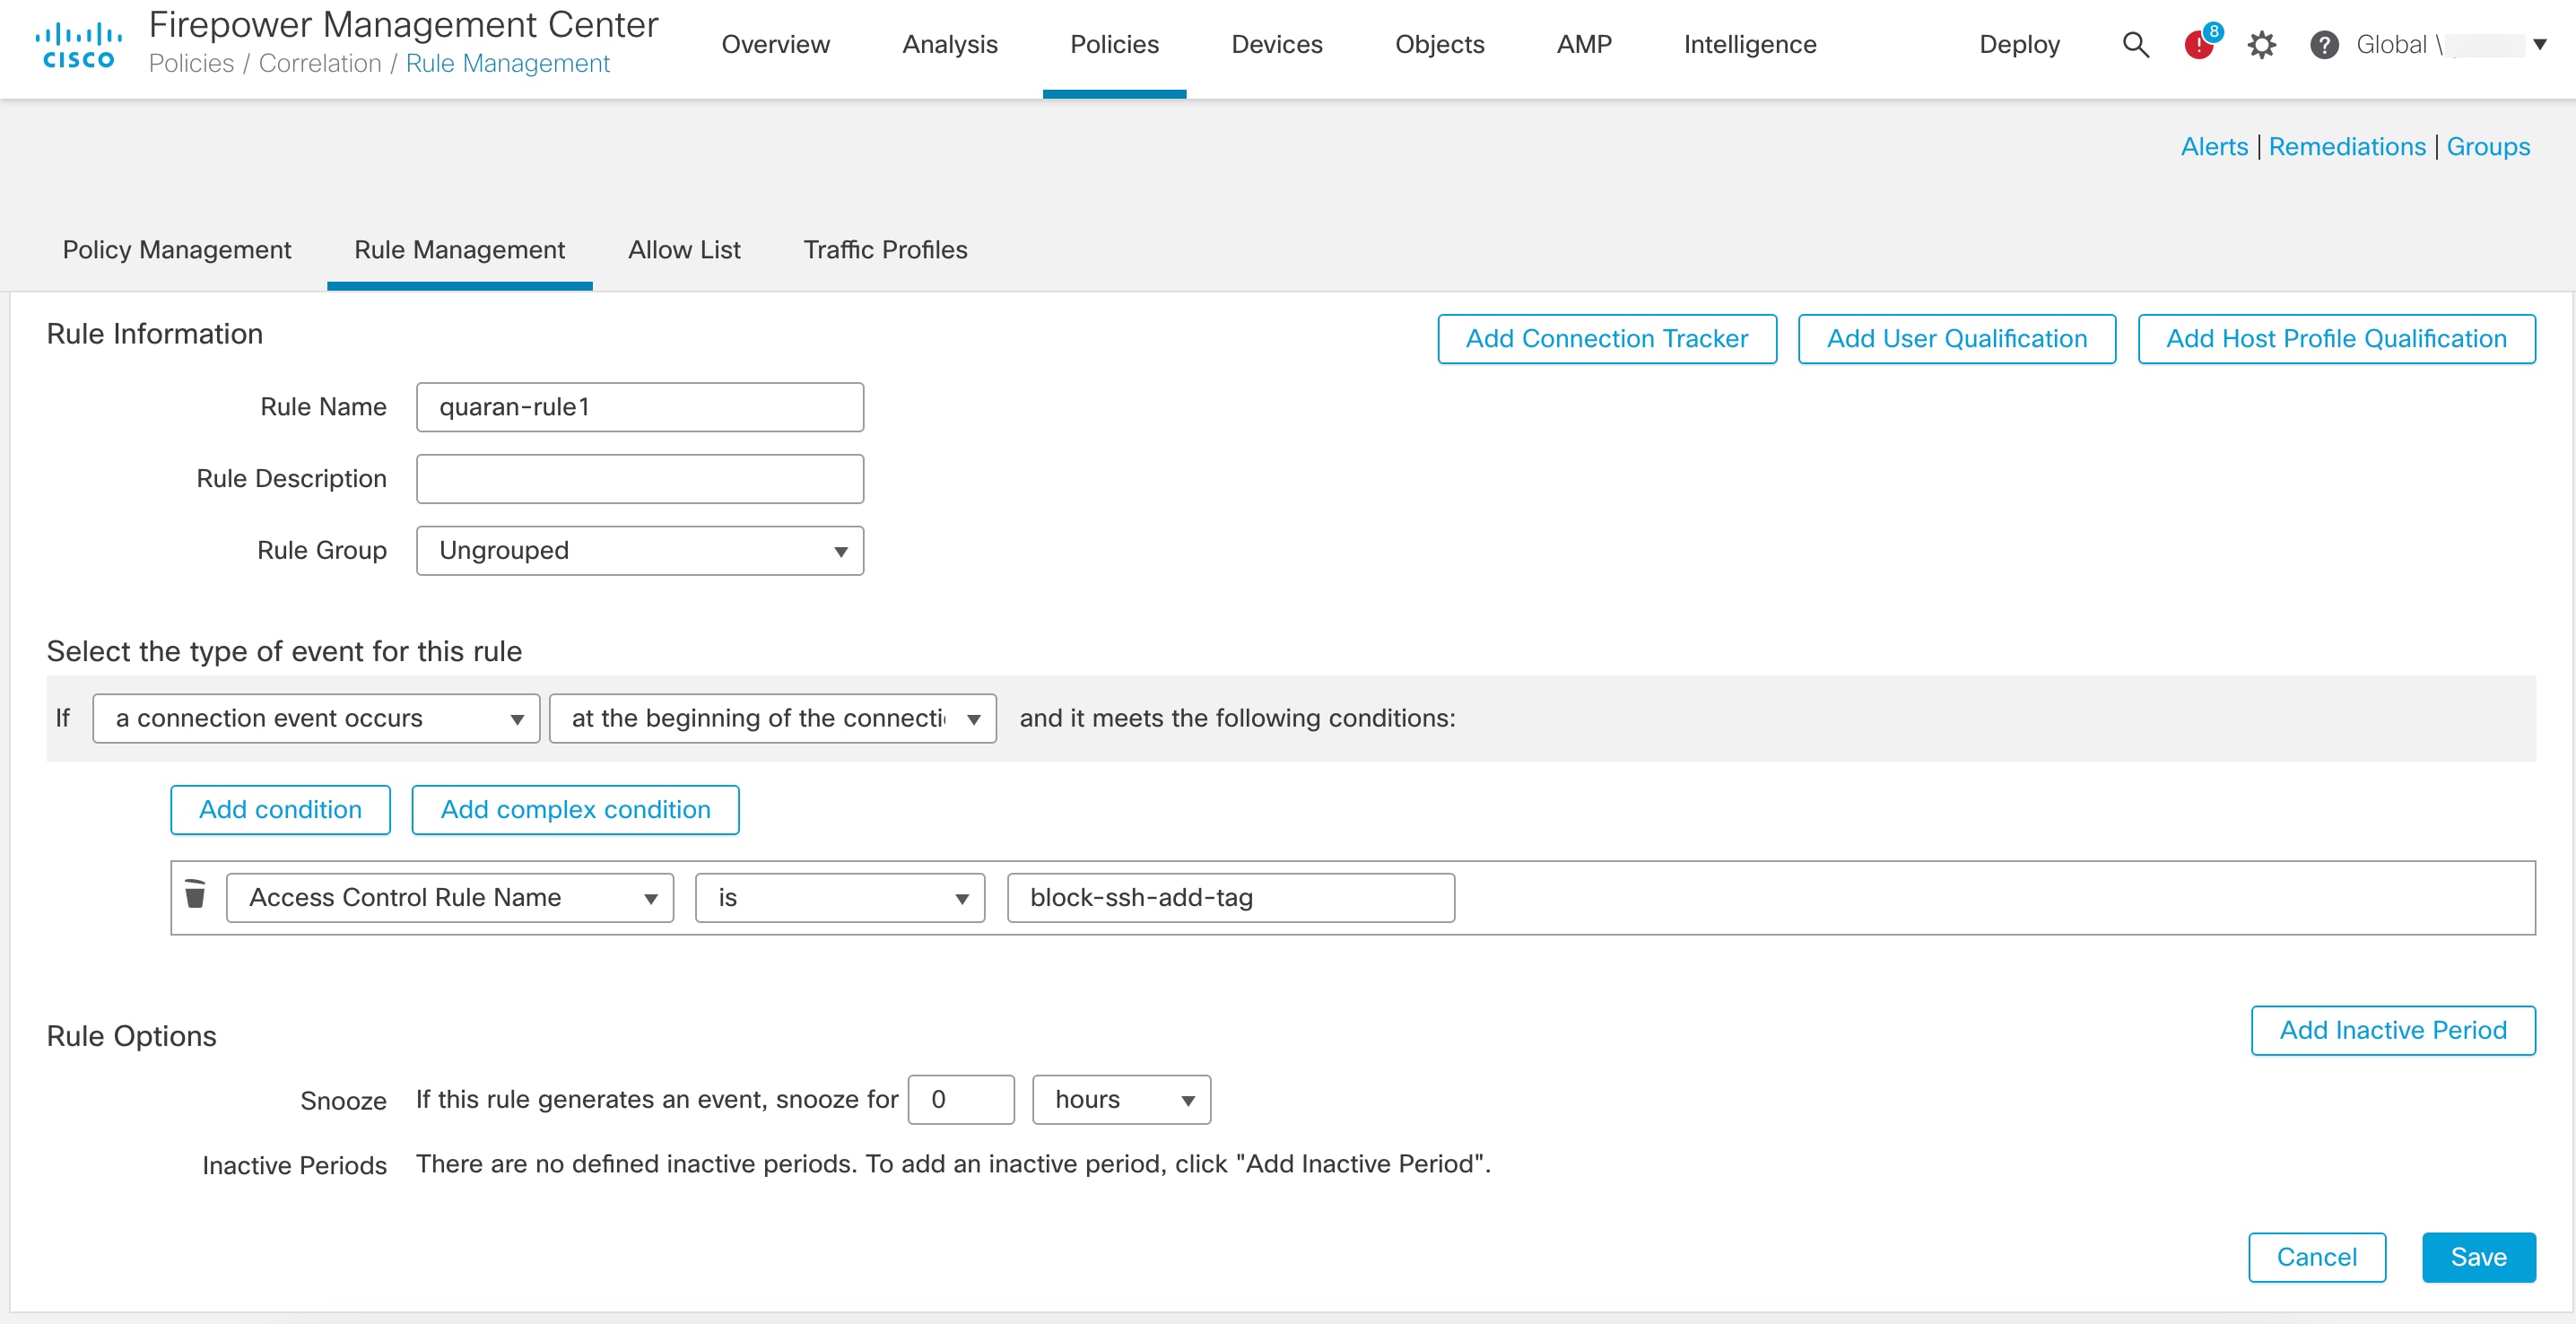Add a complex condition
The height and width of the screenshot is (1324, 2576).
click(x=574, y=810)
